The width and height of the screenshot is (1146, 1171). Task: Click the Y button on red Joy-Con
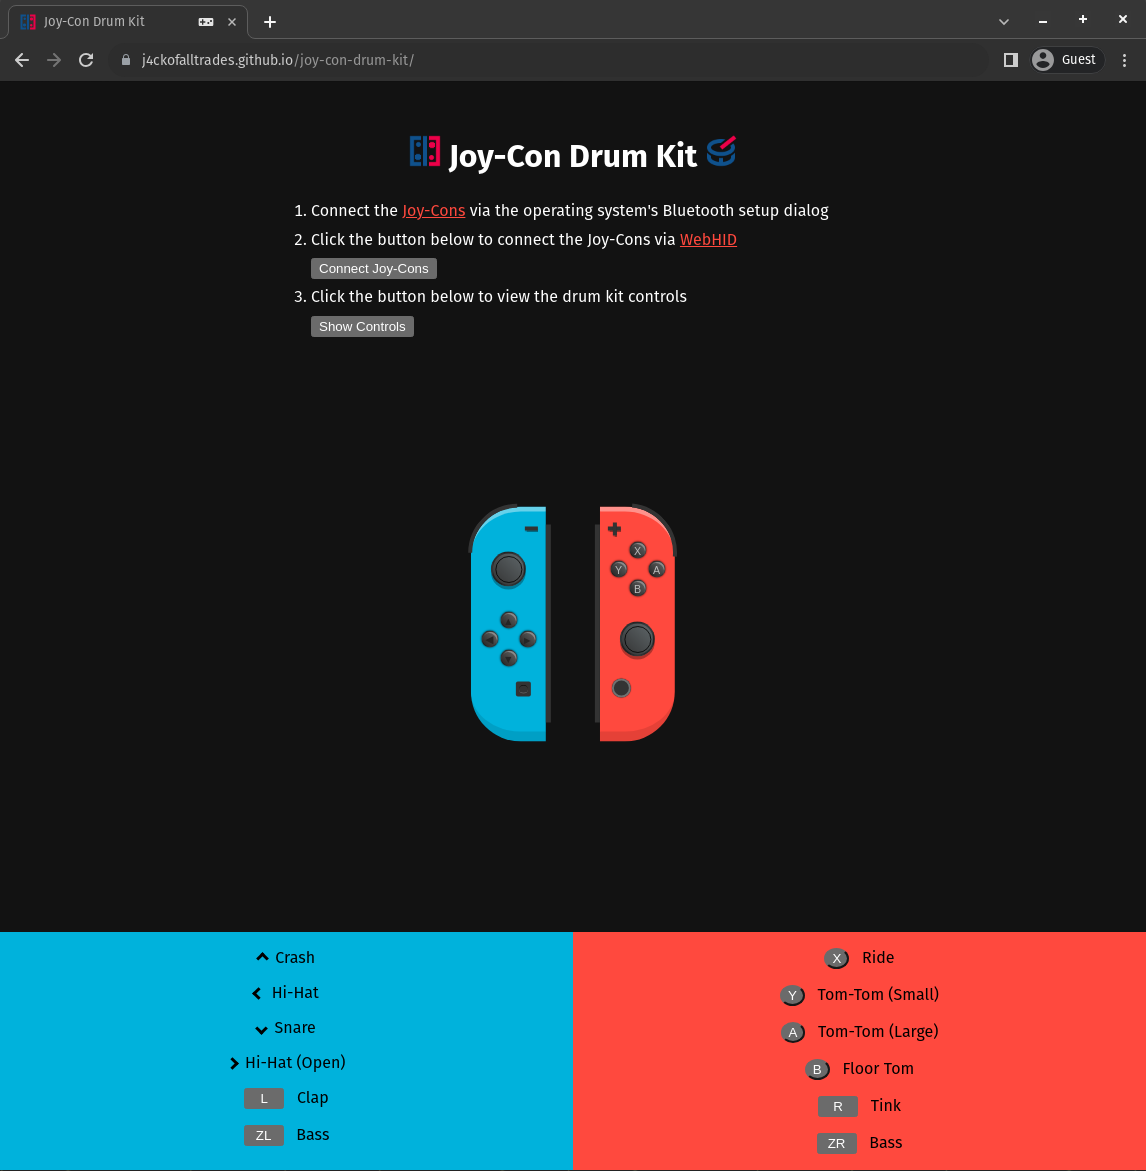click(x=618, y=570)
